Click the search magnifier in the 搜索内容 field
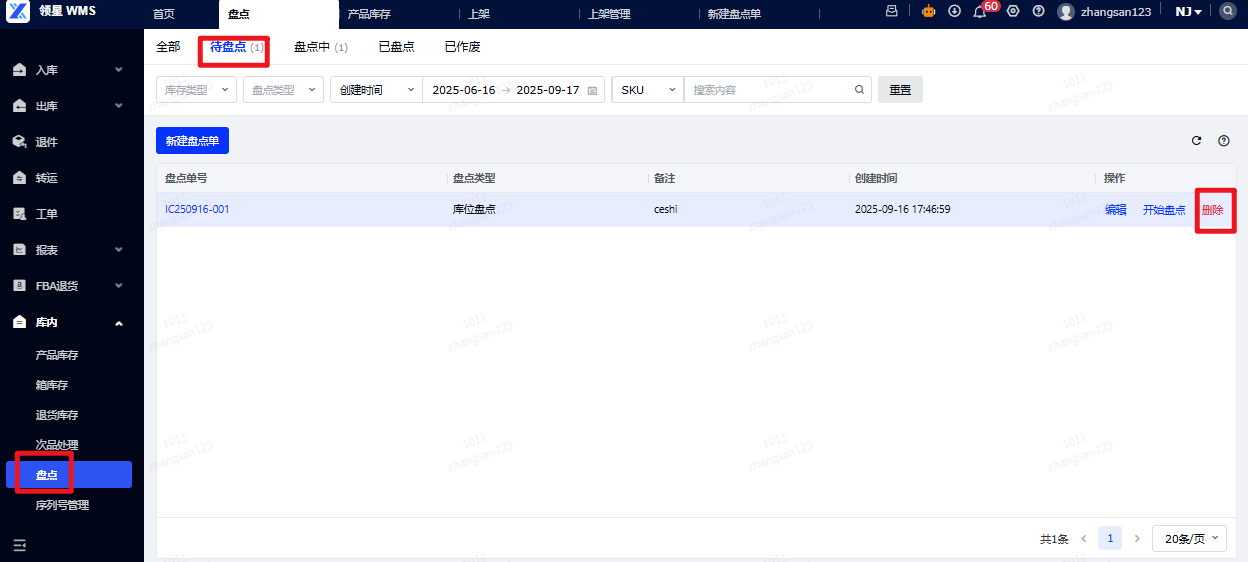Viewport: 1248px width, 562px height. pos(859,89)
